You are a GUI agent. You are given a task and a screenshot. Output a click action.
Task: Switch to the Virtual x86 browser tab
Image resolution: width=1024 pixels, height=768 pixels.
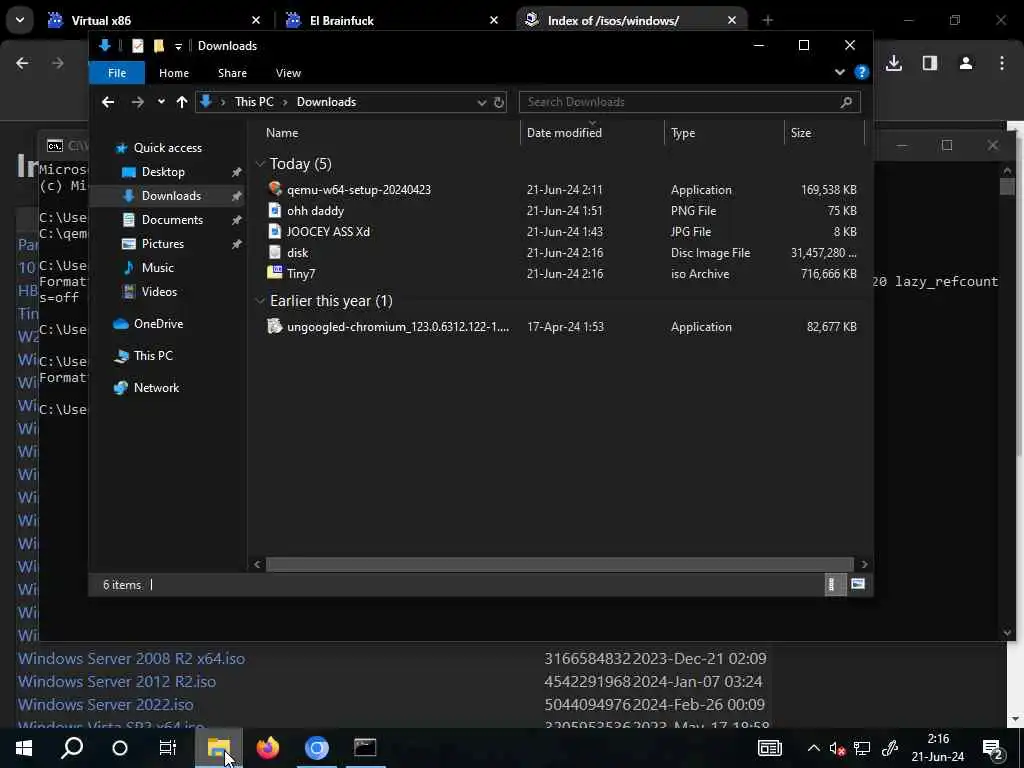click(x=154, y=20)
